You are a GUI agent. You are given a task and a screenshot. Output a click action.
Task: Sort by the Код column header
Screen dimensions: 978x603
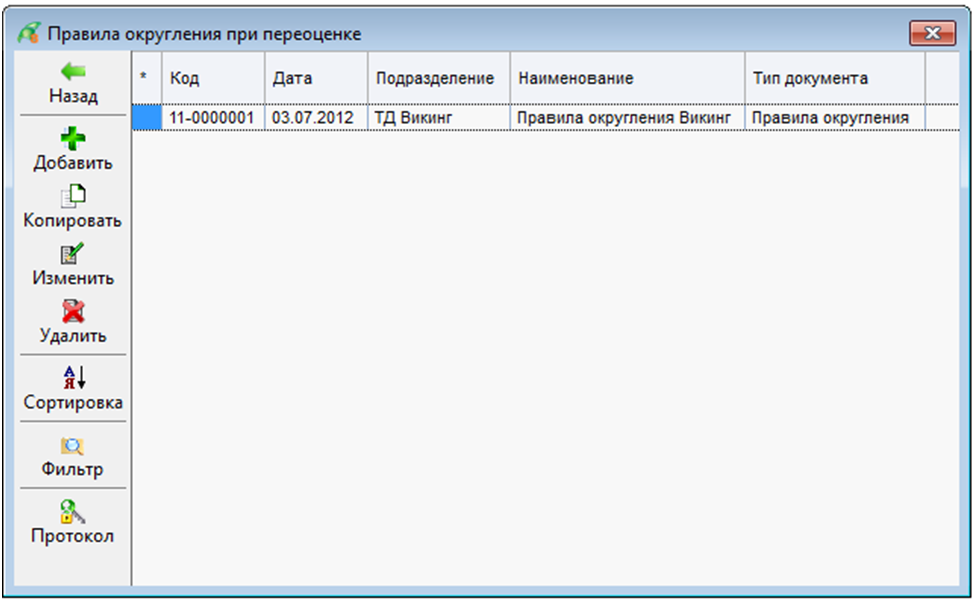point(212,78)
